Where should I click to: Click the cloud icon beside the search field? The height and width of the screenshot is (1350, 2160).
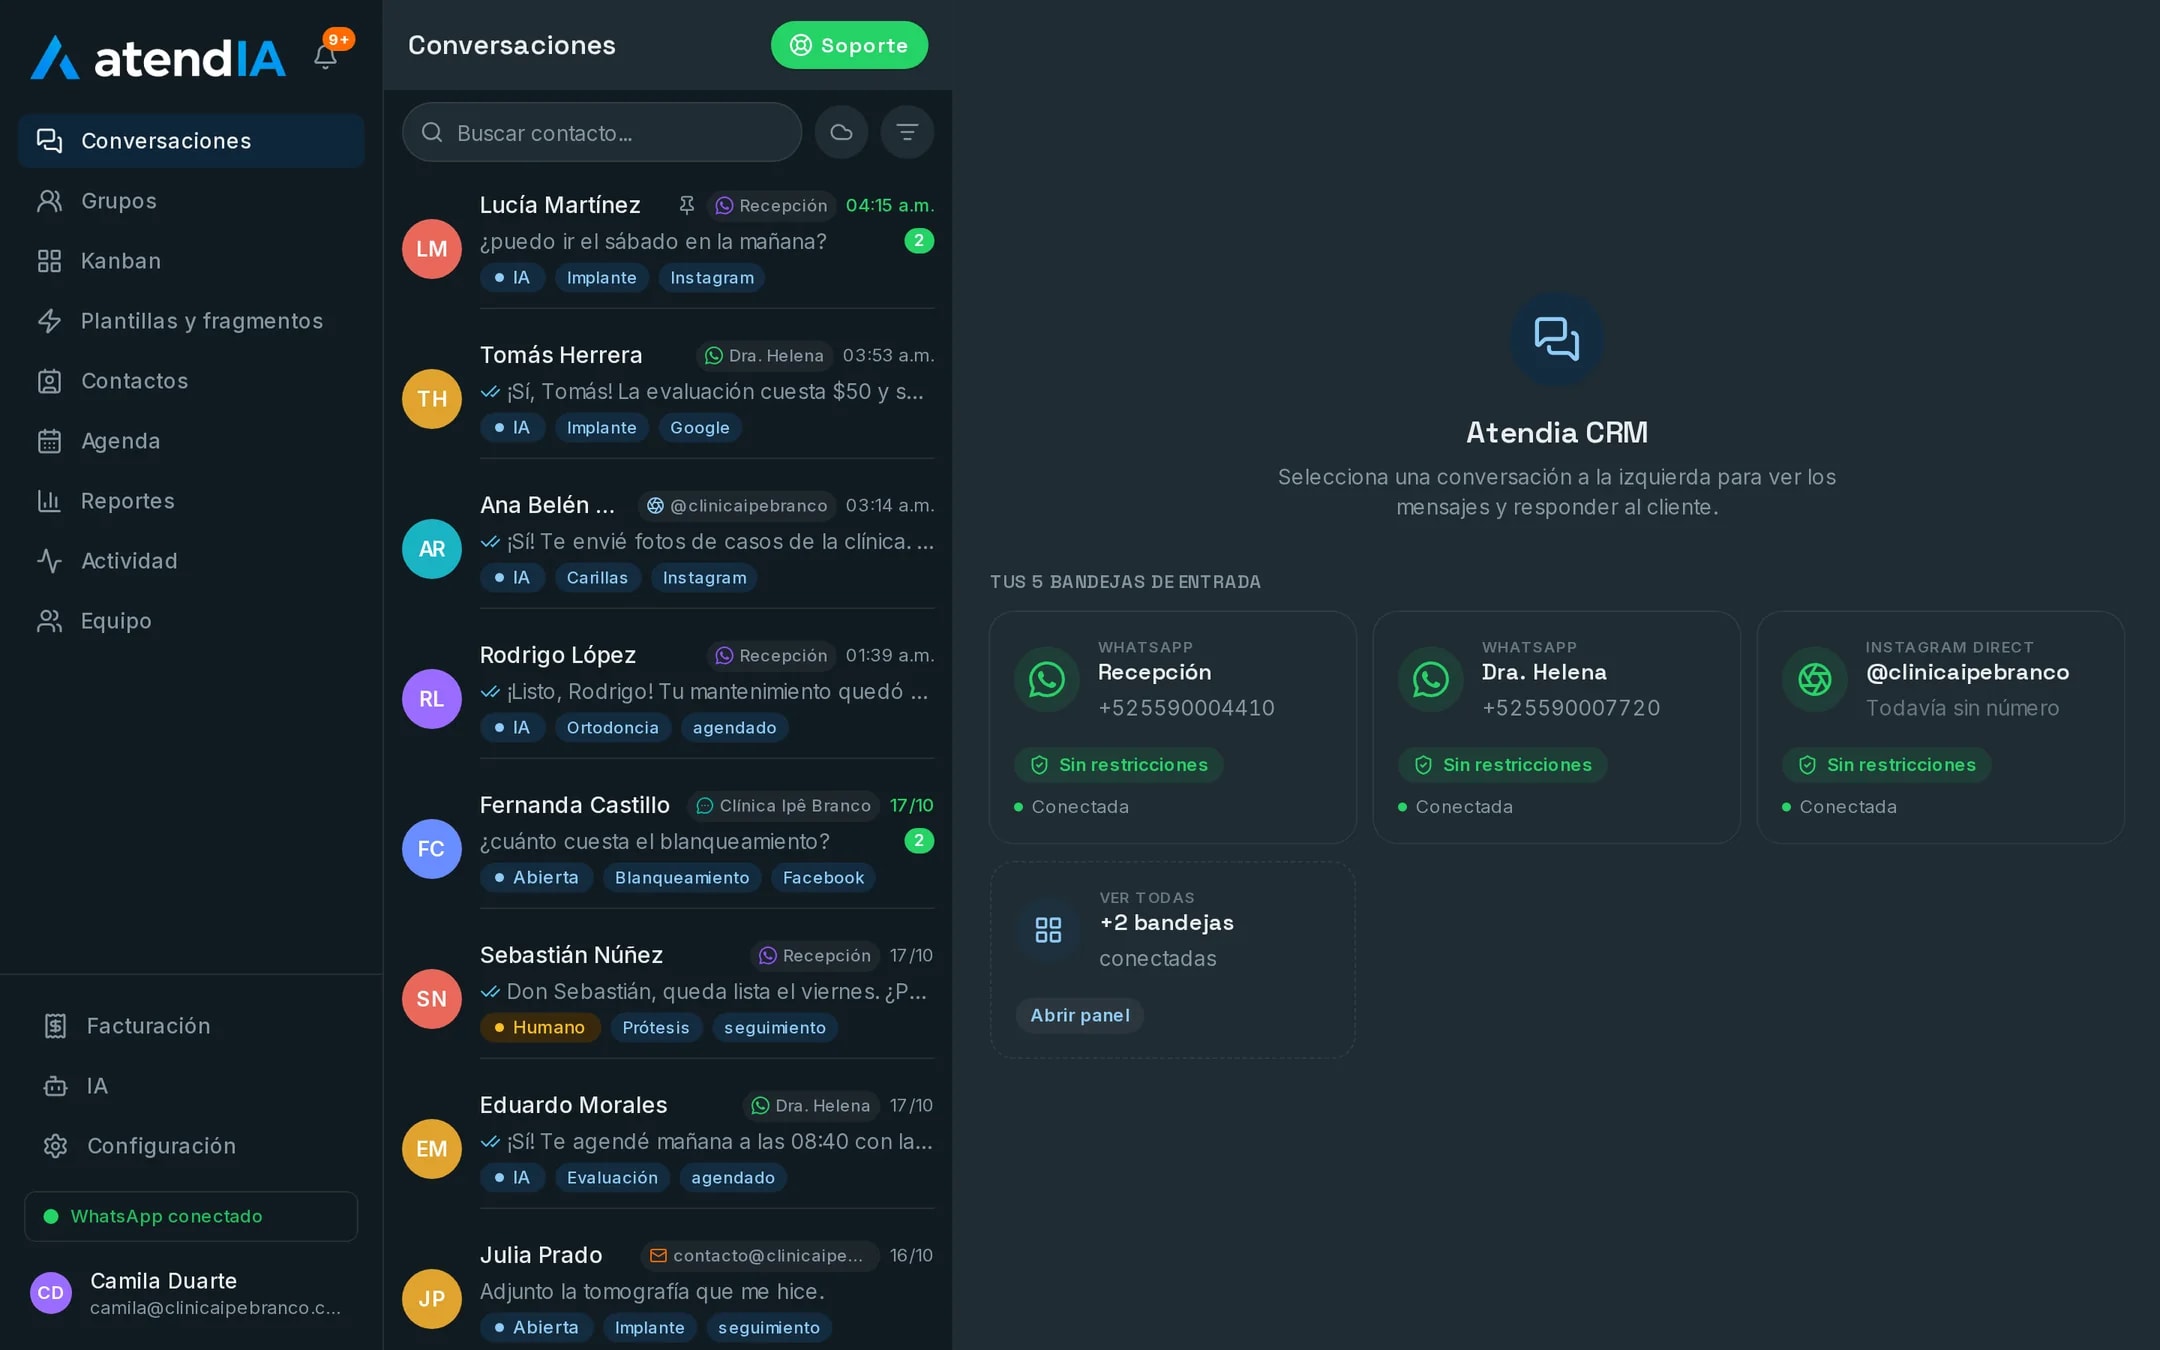(841, 132)
